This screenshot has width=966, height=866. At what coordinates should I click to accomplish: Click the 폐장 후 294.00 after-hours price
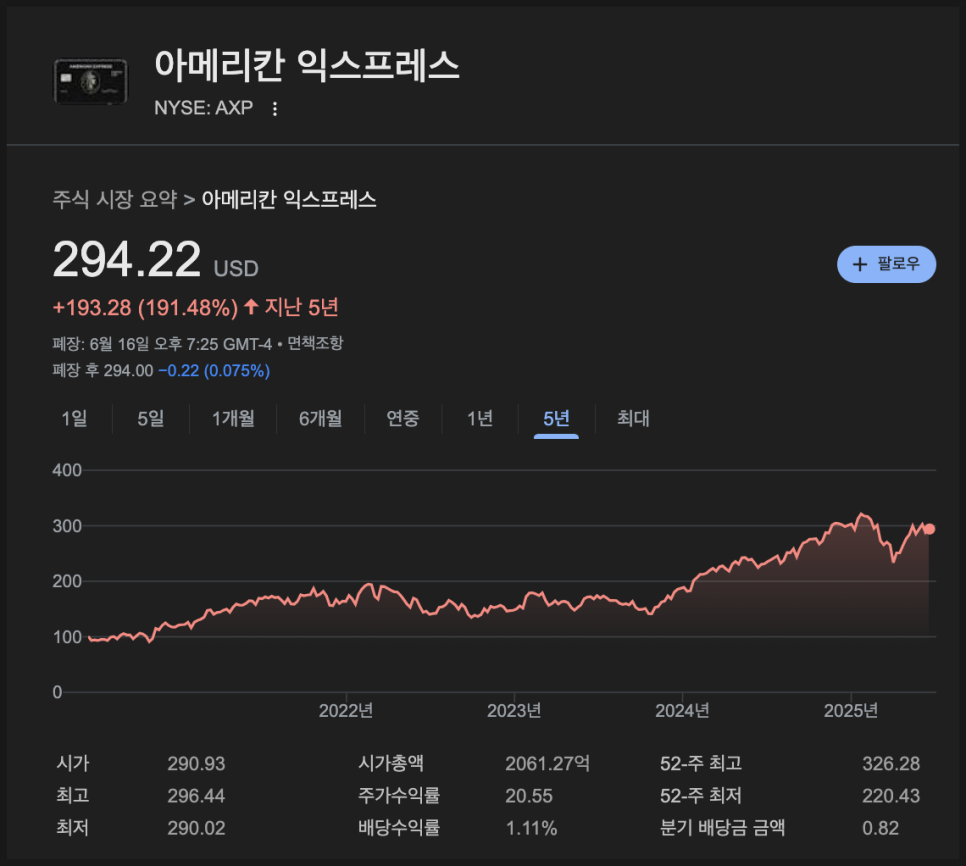click(x=103, y=371)
